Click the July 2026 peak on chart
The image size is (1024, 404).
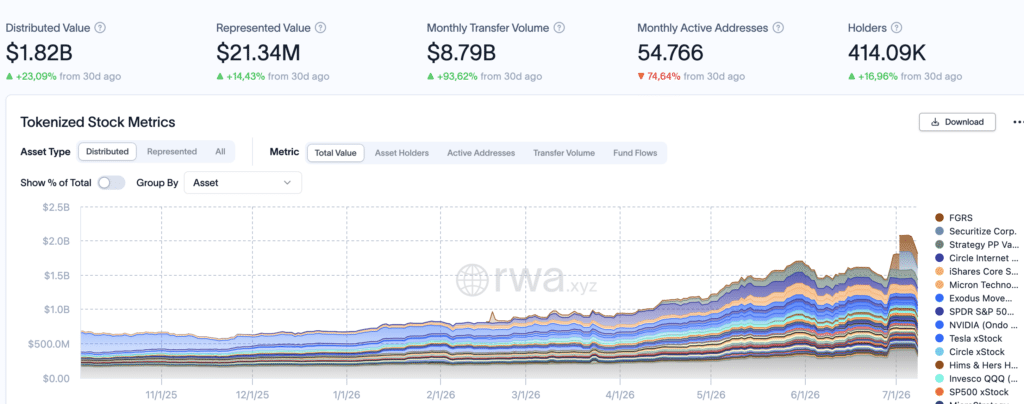click(905, 236)
